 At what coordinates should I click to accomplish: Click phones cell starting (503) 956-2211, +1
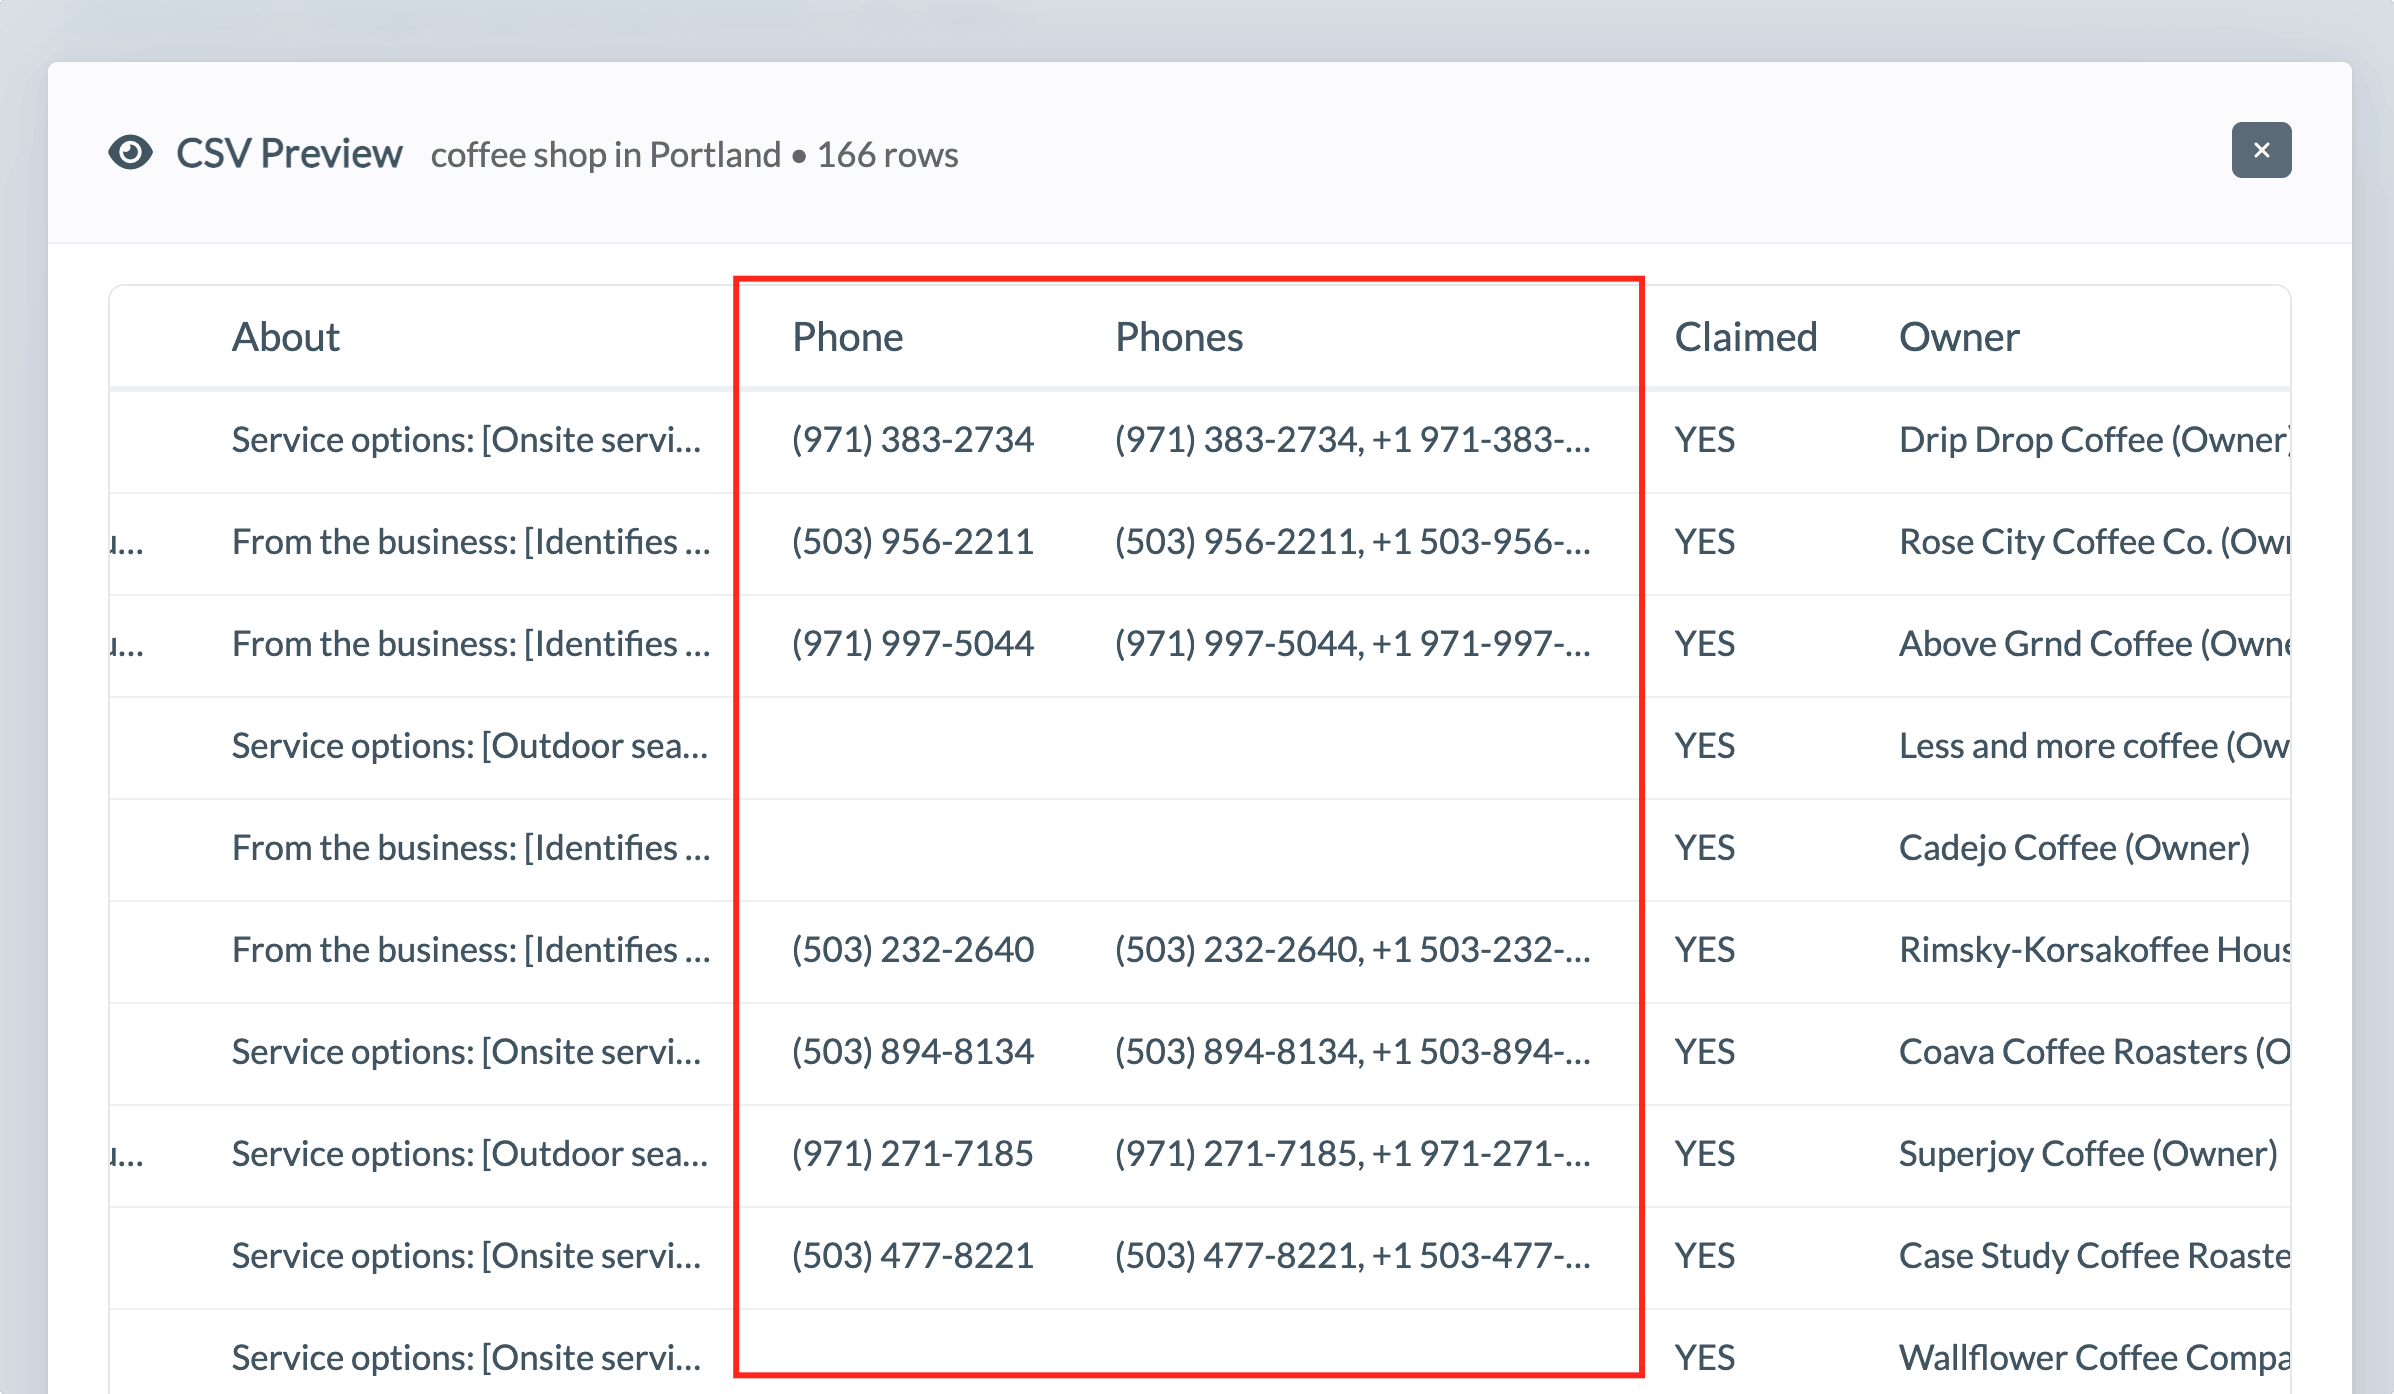1353,542
